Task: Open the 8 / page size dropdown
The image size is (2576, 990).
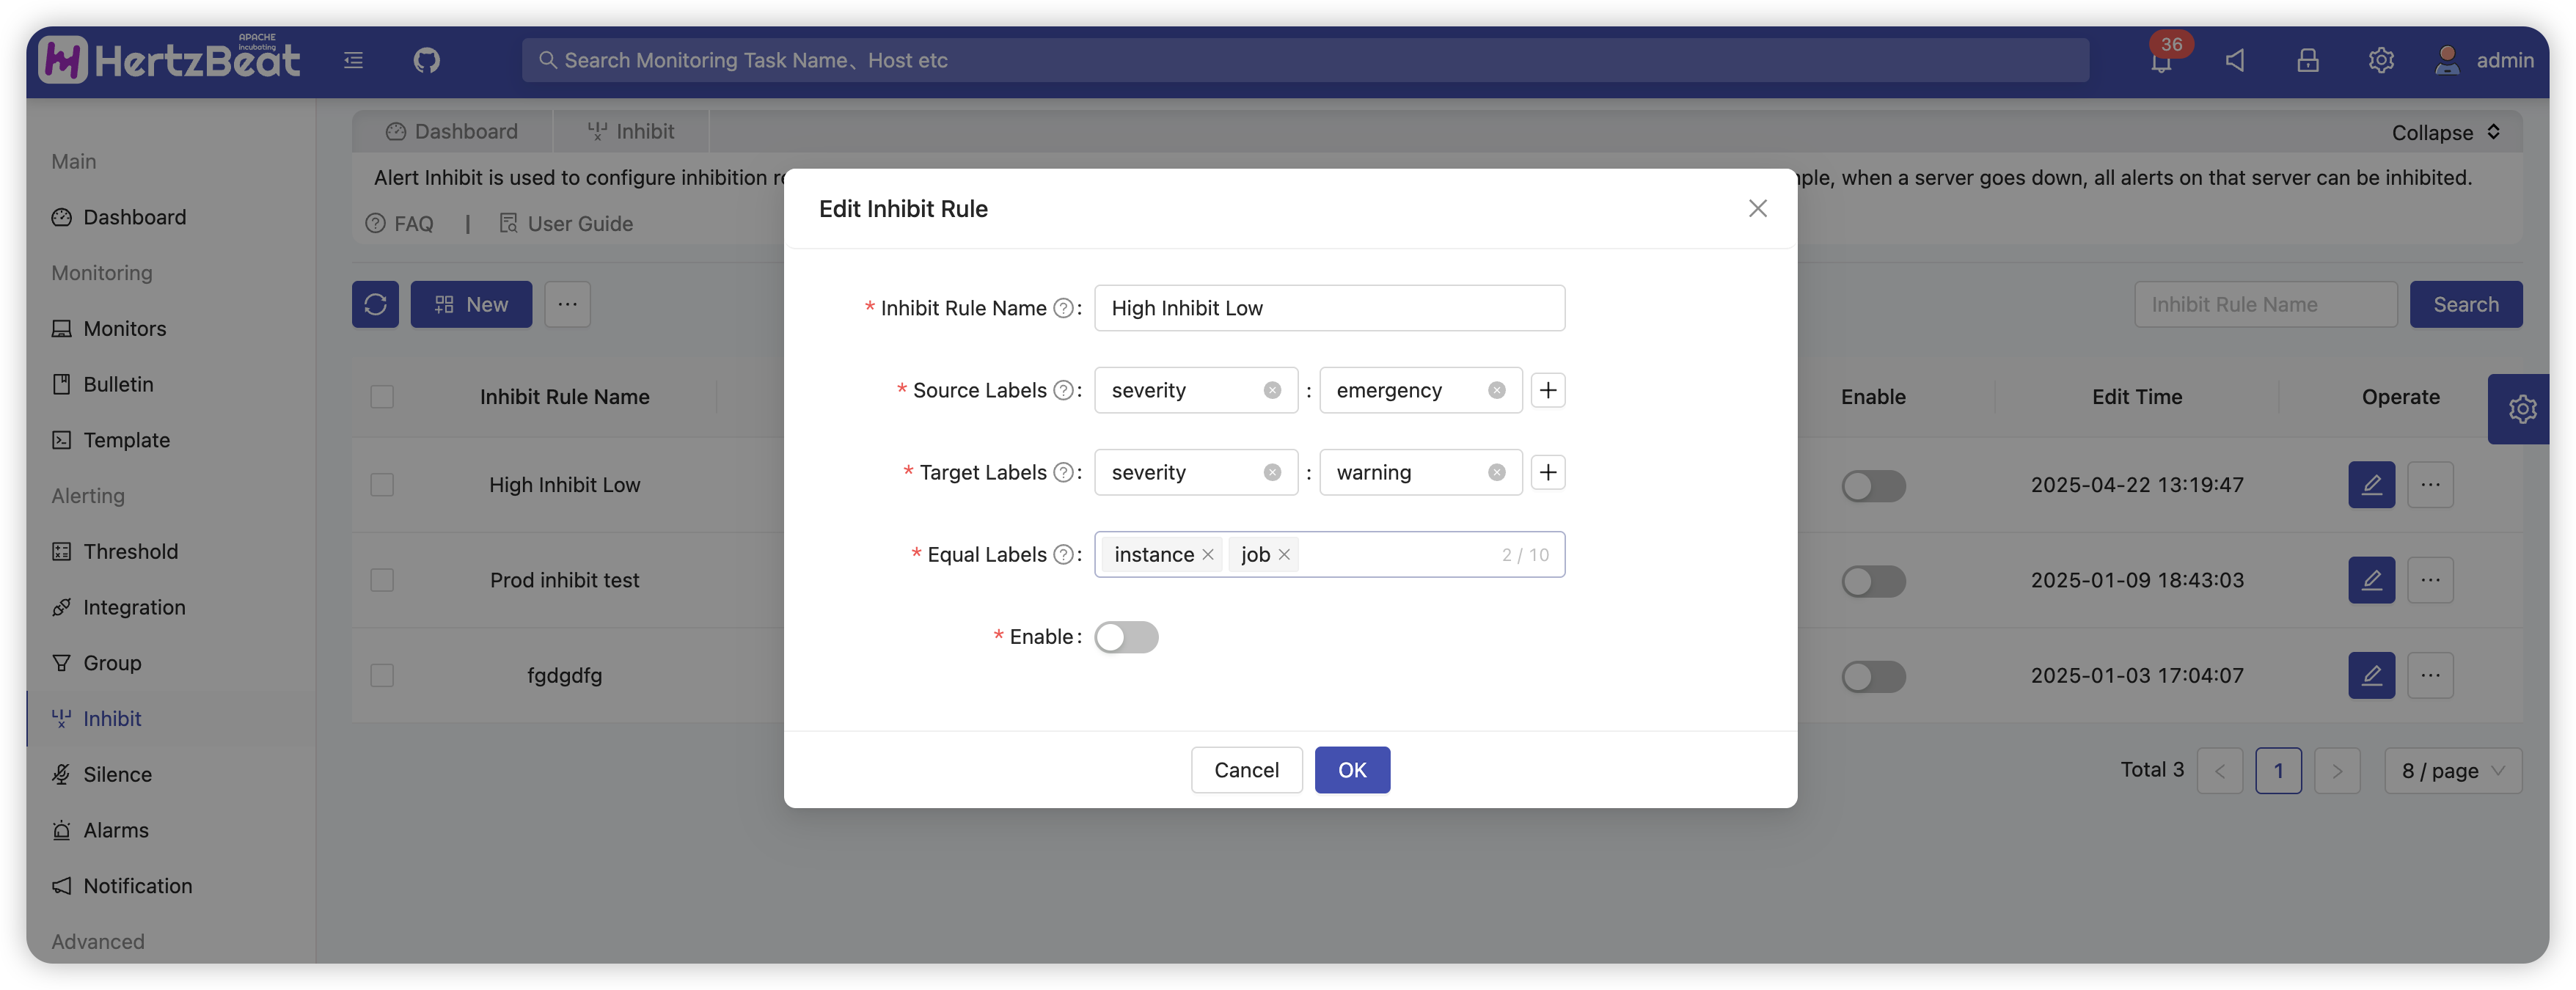Action: (2452, 770)
